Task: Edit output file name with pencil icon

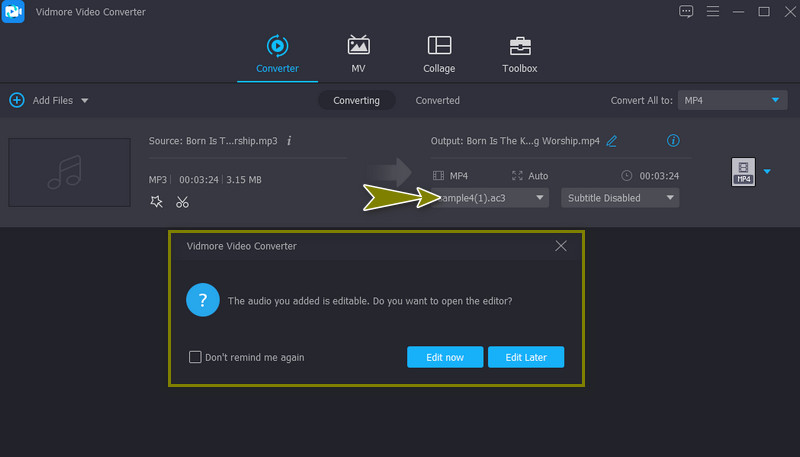Action: coord(612,141)
